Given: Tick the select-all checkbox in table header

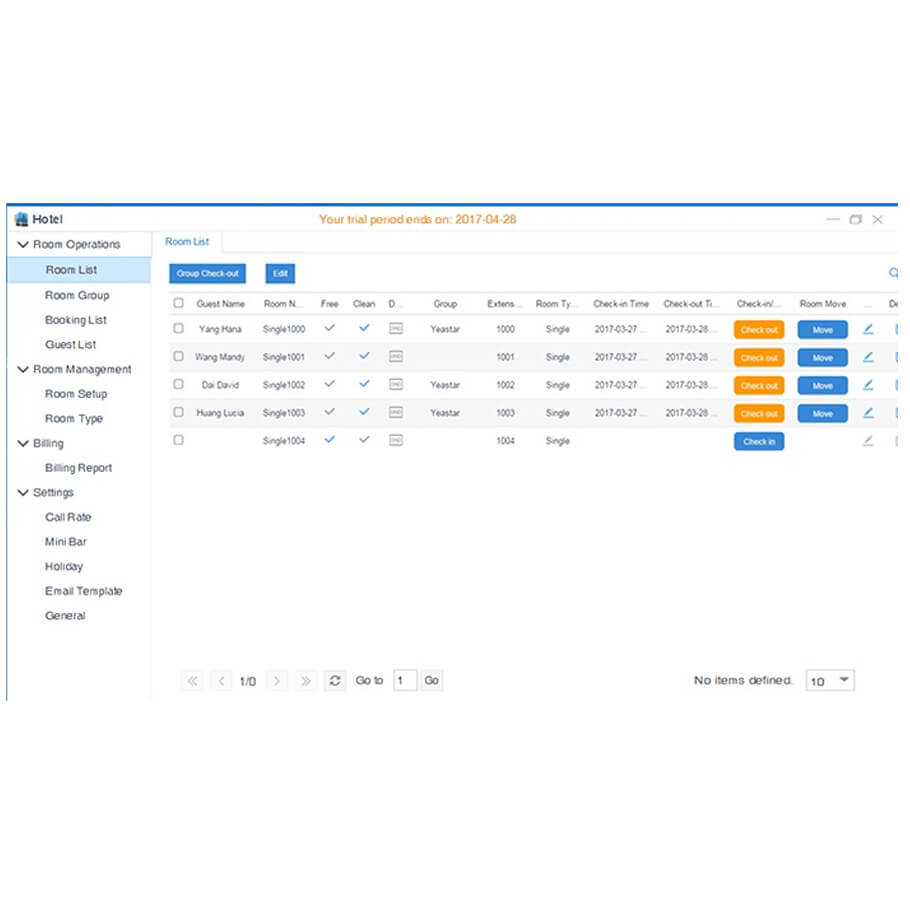Looking at the screenshot, I should pyautogui.click(x=179, y=303).
